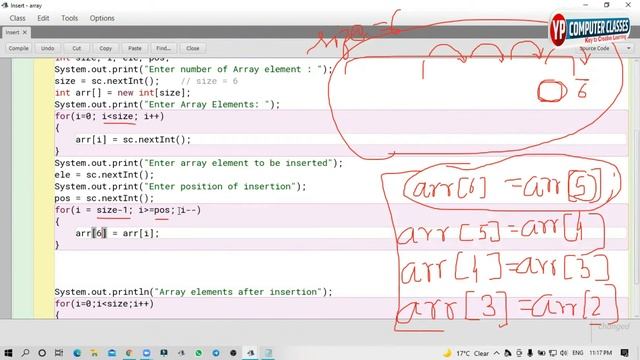Open the volume tray icon
The image size is (640, 360).
(x=564, y=353)
